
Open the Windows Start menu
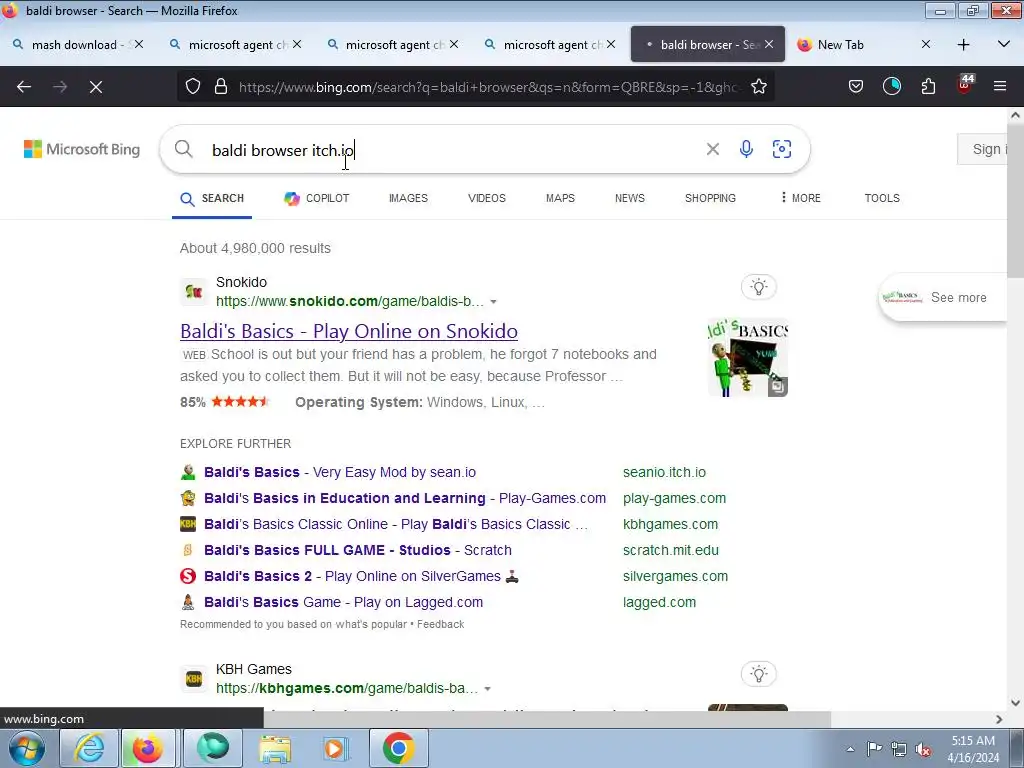27,748
